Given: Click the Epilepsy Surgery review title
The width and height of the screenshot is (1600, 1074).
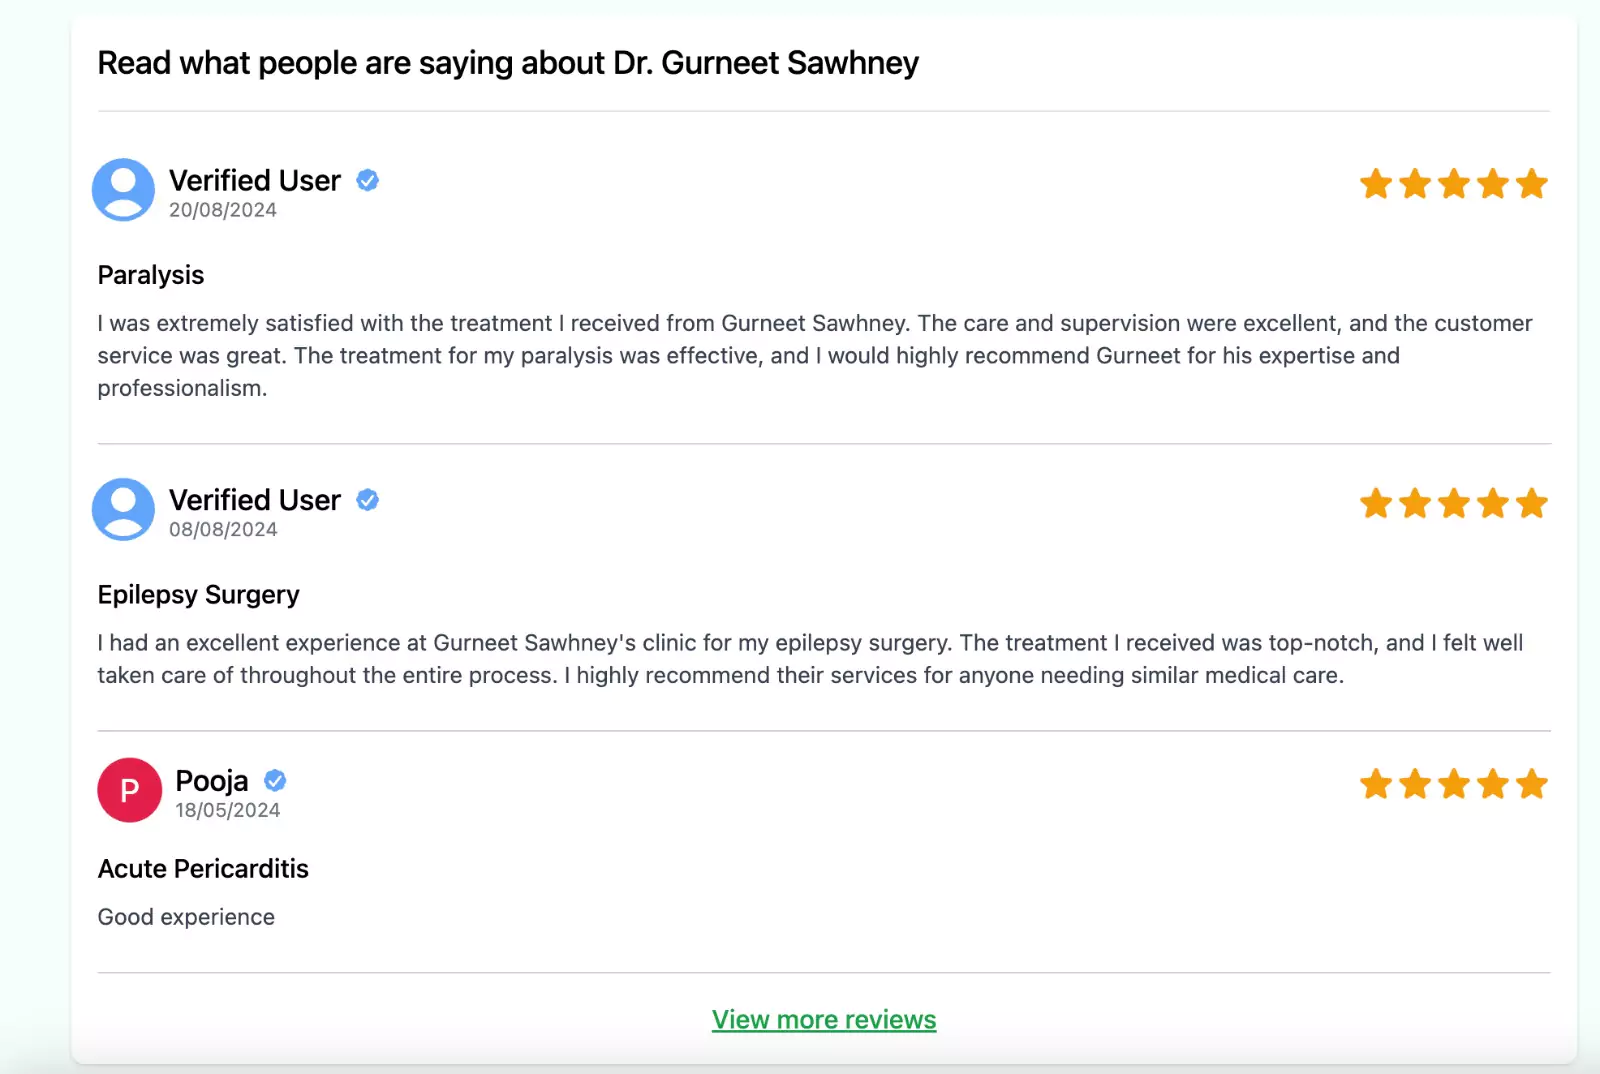Looking at the screenshot, I should coord(198,595).
